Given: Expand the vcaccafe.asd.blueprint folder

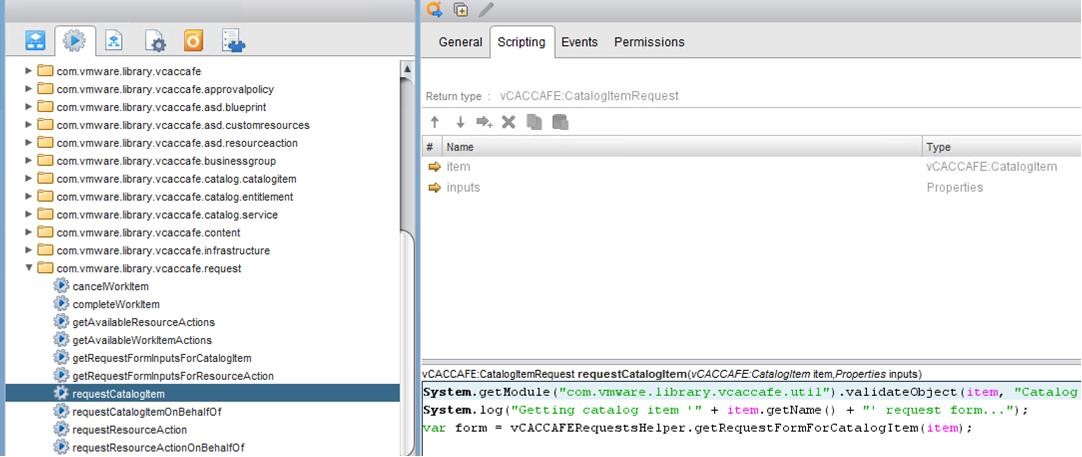Looking at the screenshot, I should (x=28, y=107).
